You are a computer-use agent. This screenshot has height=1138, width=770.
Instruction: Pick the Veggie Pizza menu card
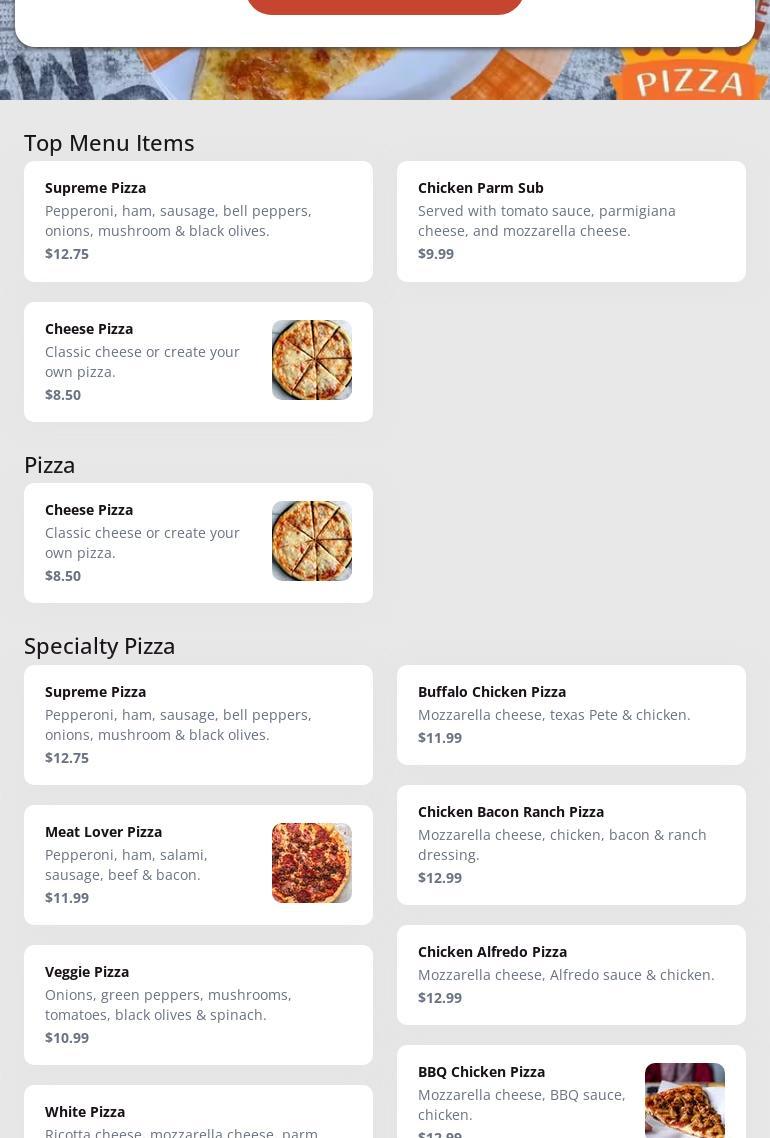(198, 1005)
